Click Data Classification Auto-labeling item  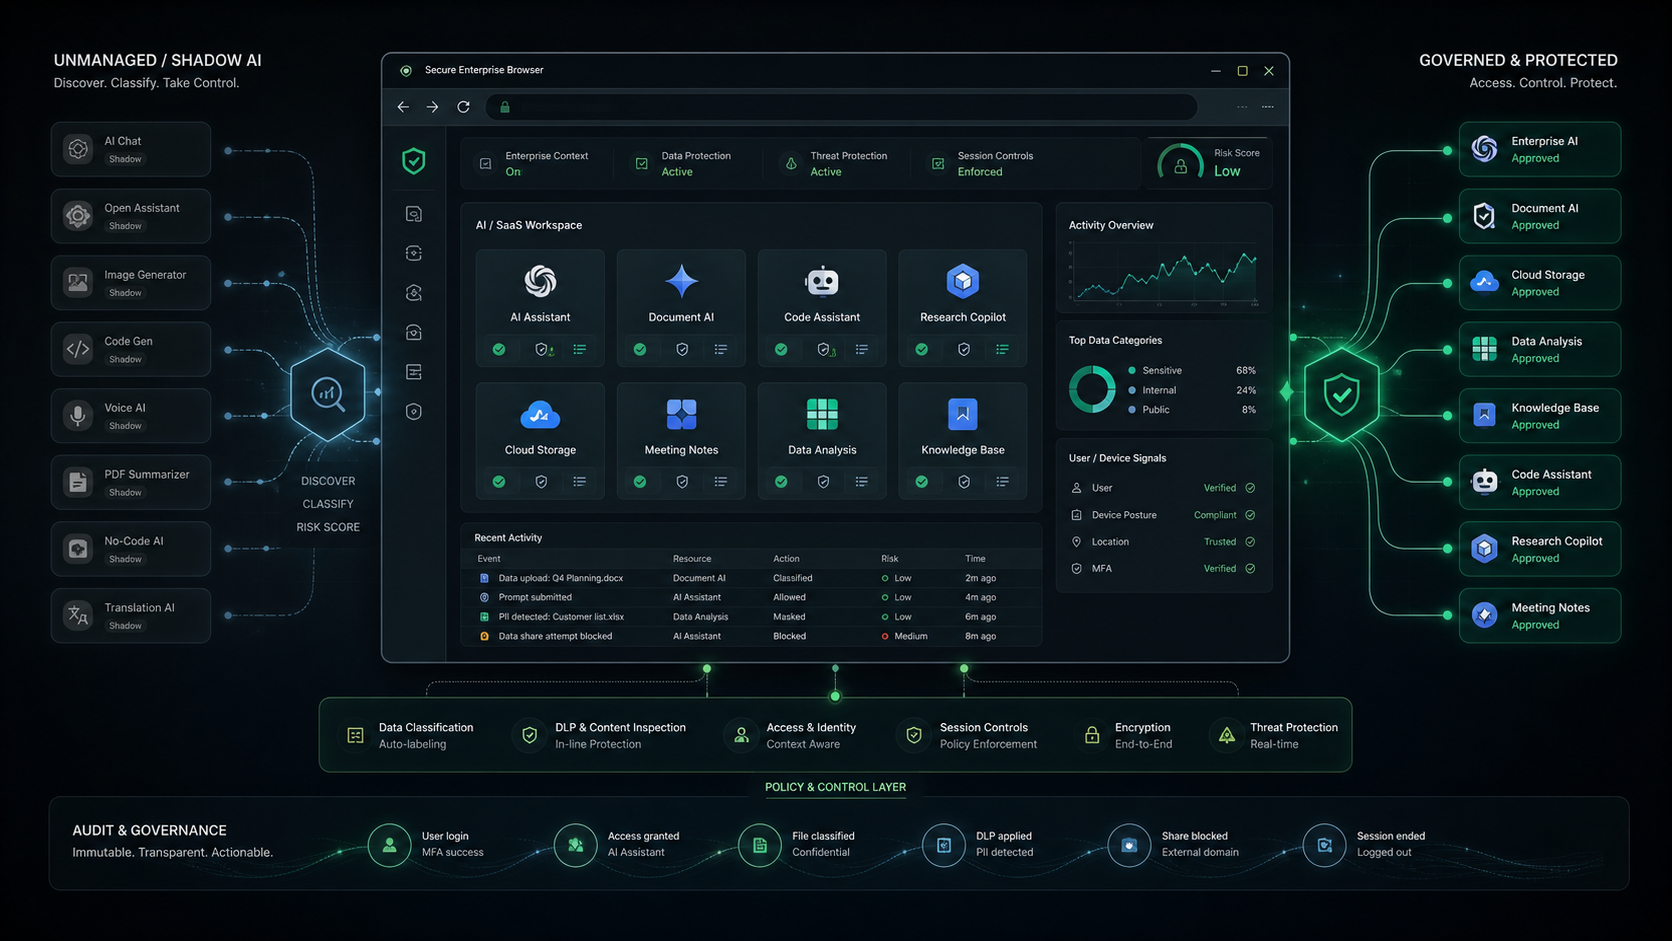(x=410, y=735)
